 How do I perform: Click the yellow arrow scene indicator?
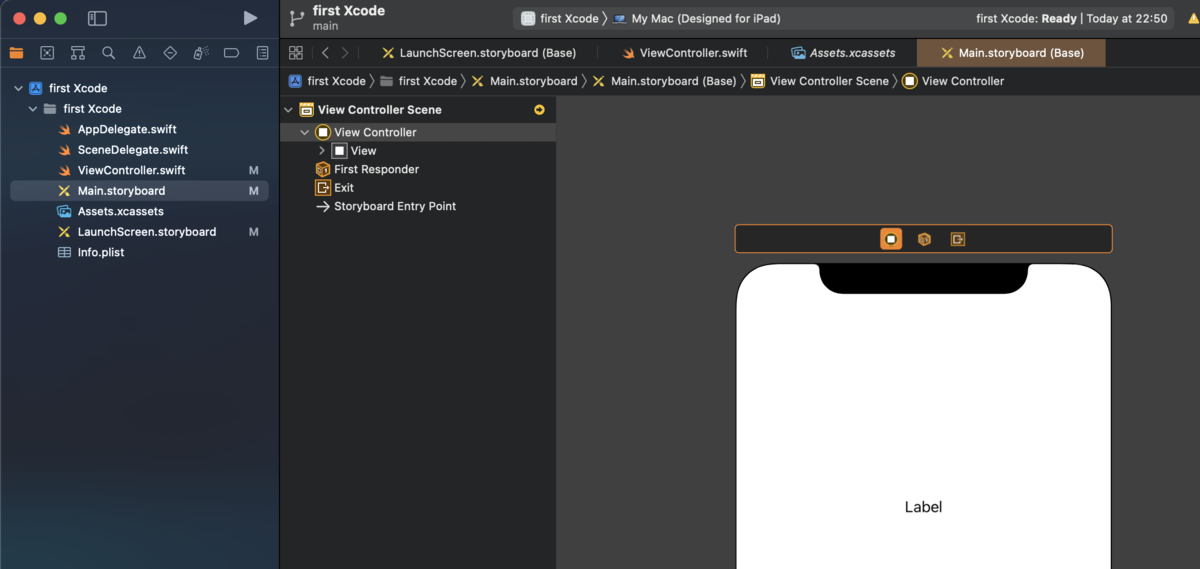pos(540,110)
